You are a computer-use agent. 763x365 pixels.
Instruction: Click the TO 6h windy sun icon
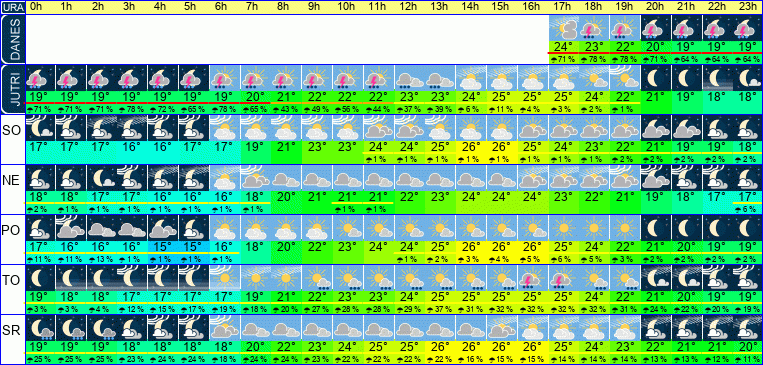click(225, 278)
